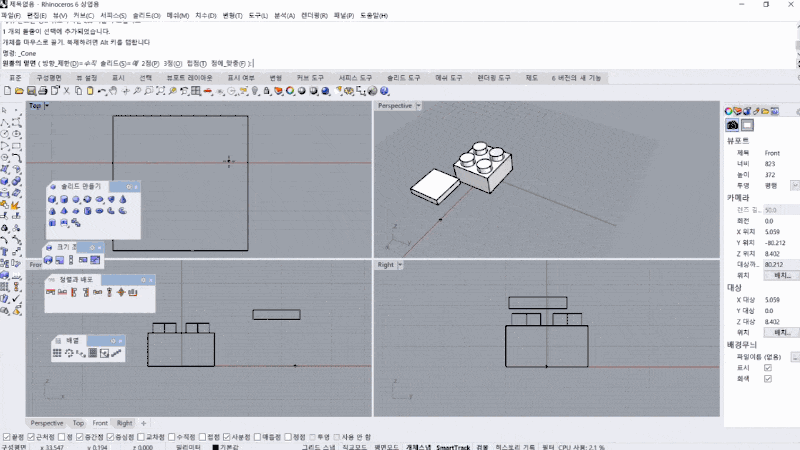
Task: Click the 대상까지 distance value field
Action: (x=781, y=264)
